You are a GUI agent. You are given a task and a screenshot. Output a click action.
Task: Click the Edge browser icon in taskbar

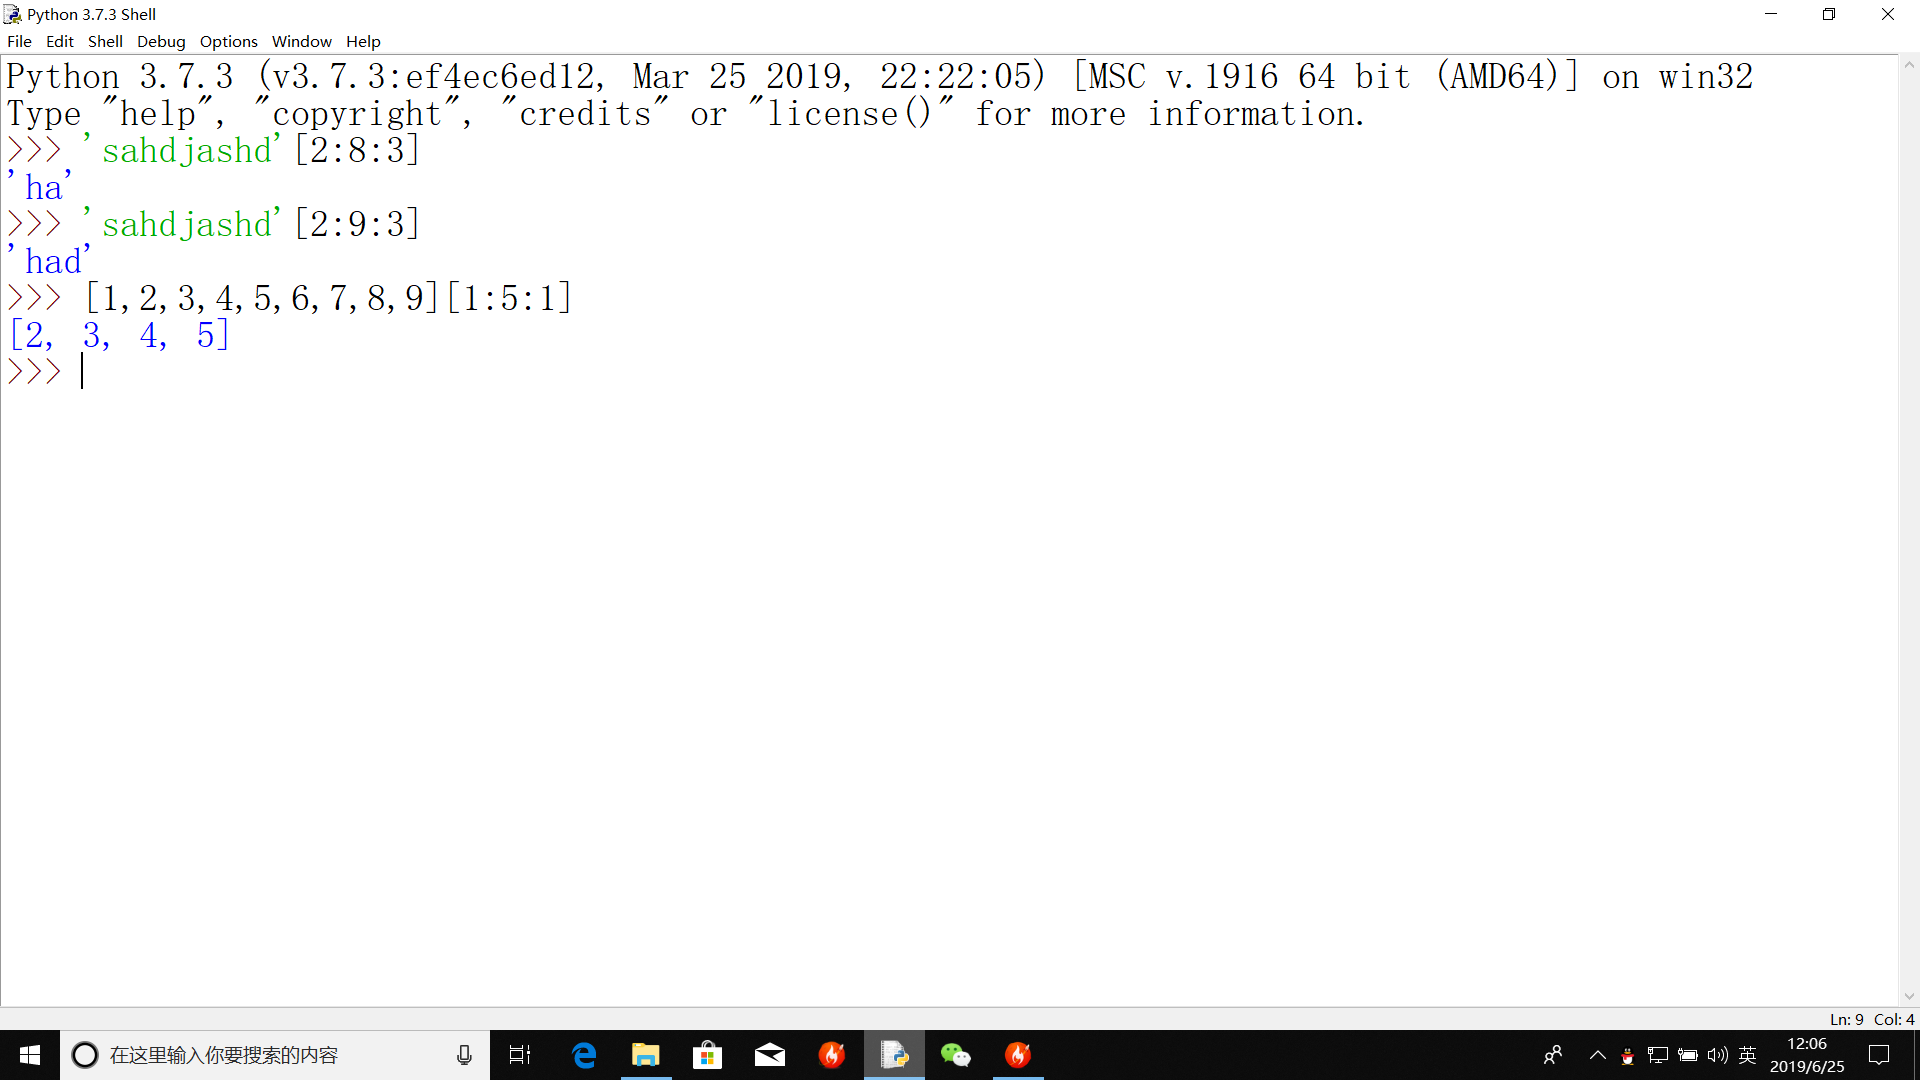point(583,1054)
